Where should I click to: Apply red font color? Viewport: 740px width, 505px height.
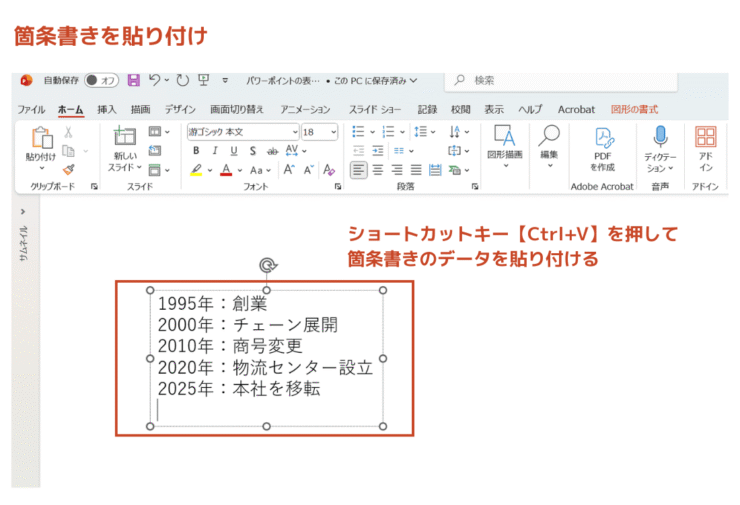point(226,170)
